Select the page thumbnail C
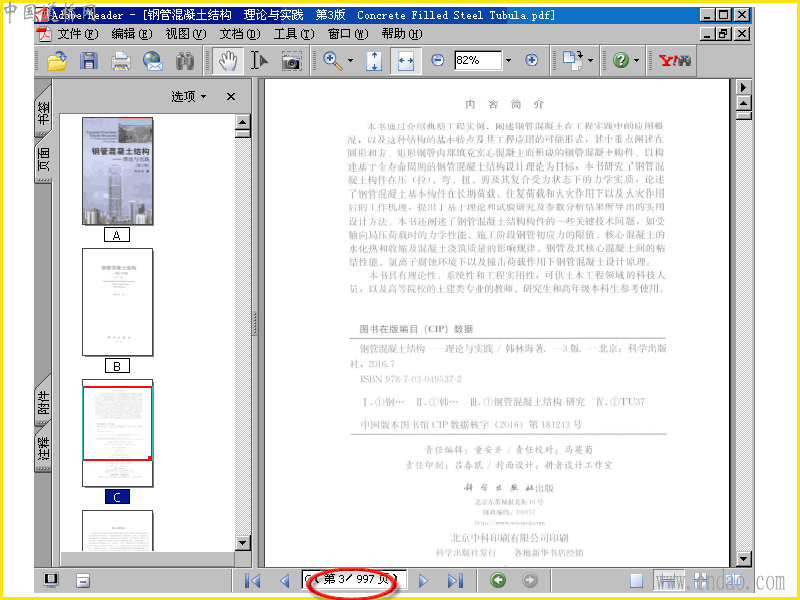Screen dimensions: 800x600 pos(117,433)
